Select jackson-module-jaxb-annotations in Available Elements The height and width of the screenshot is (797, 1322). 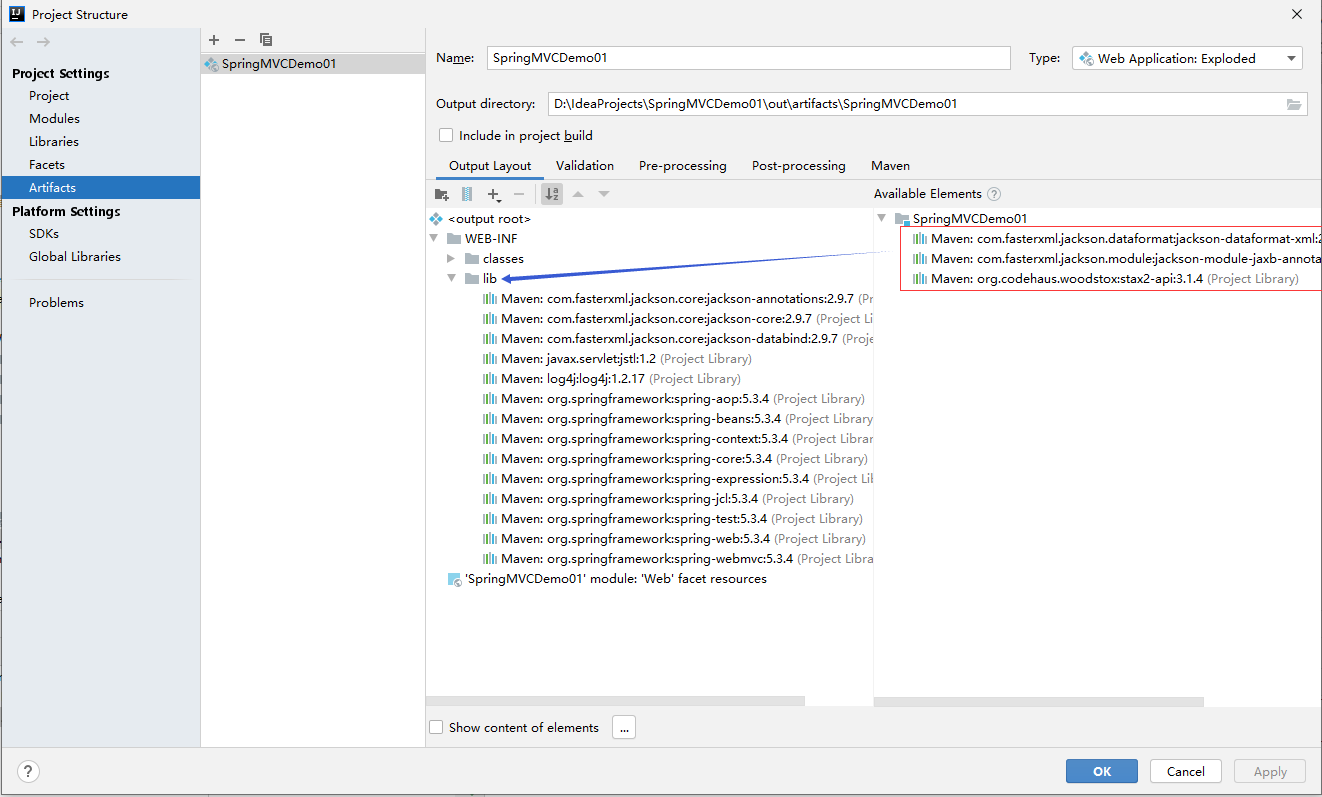pos(1116,258)
